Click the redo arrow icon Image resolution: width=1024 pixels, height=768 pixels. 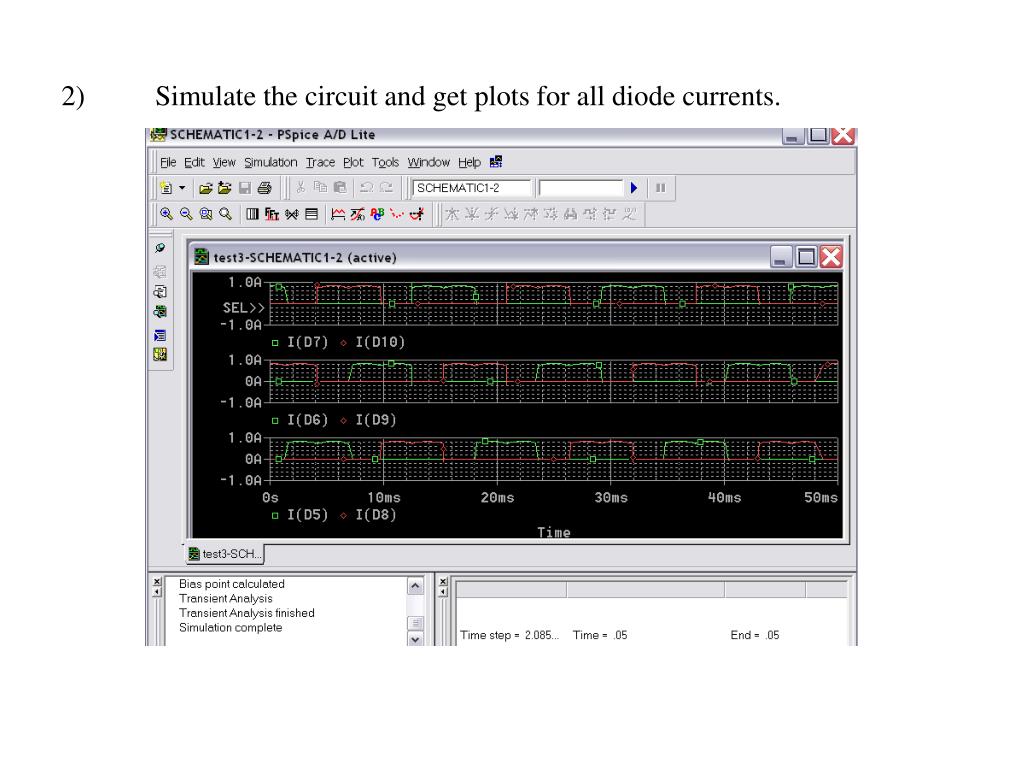pos(387,188)
